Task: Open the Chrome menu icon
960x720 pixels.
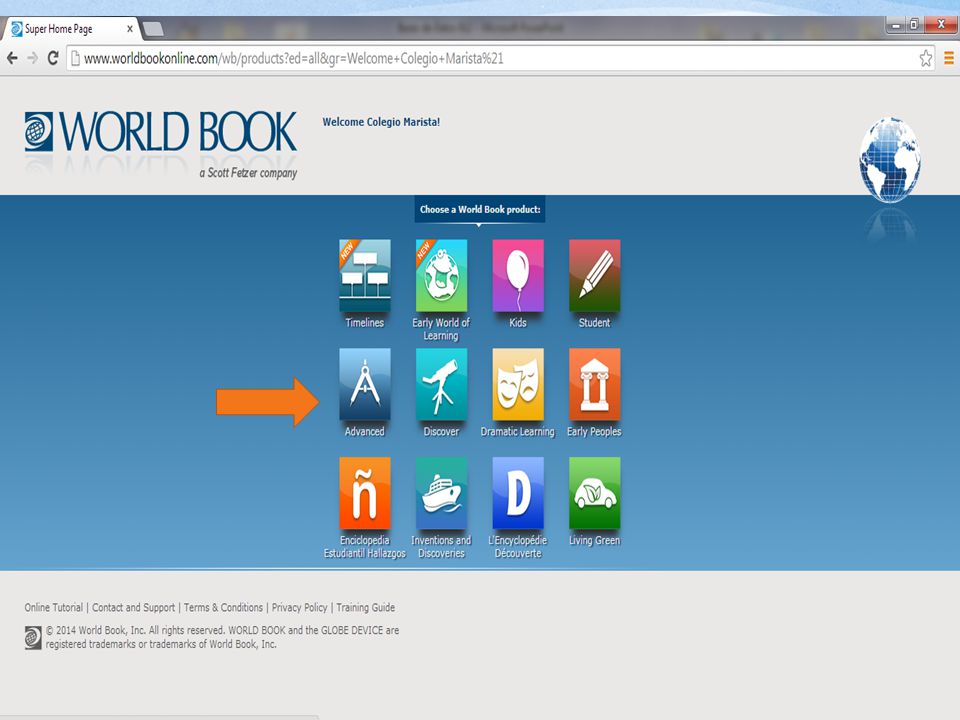Action: point(949,58)
